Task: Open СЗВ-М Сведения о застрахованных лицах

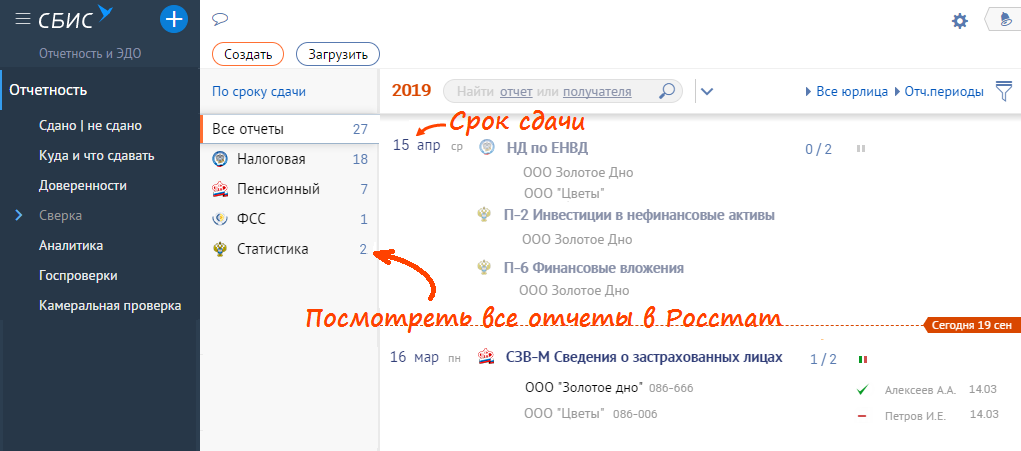Action: click(644, 357)
